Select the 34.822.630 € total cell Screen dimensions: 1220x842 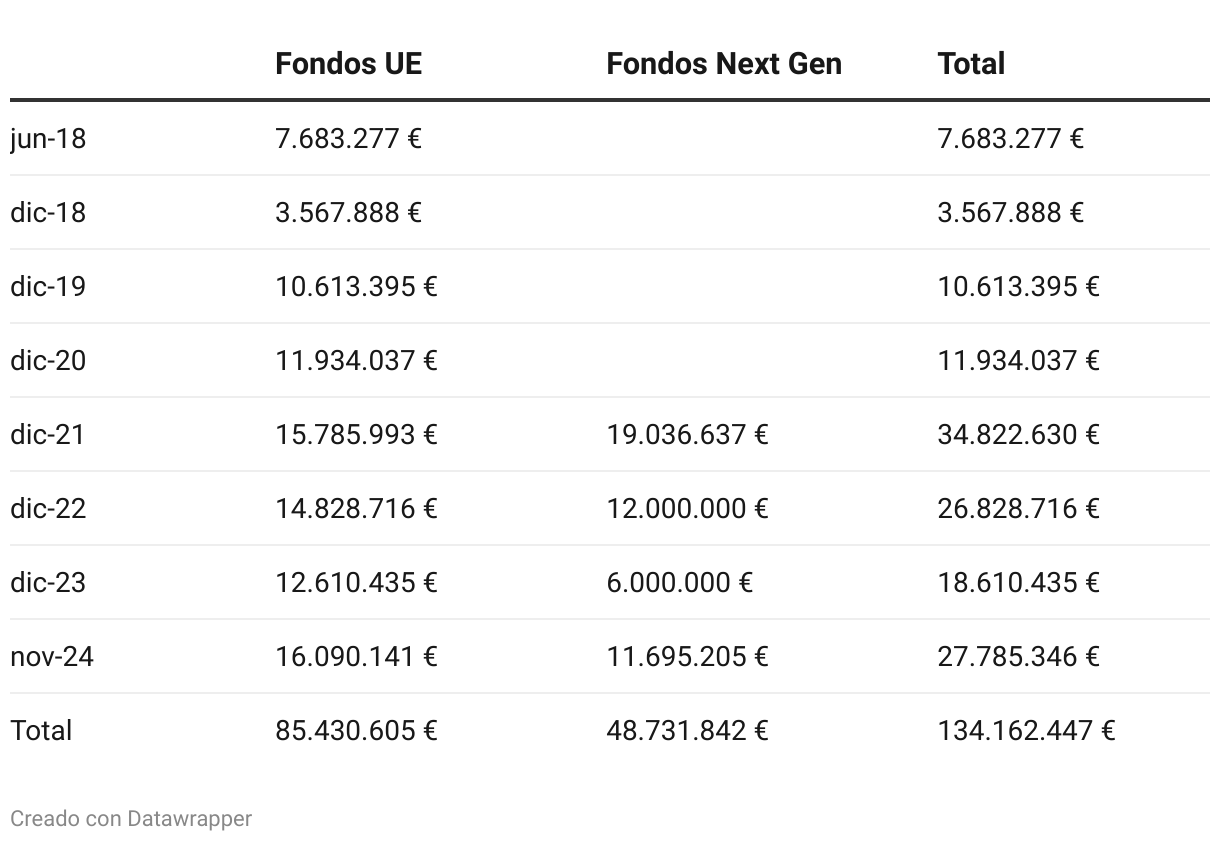click(1018, 434)
